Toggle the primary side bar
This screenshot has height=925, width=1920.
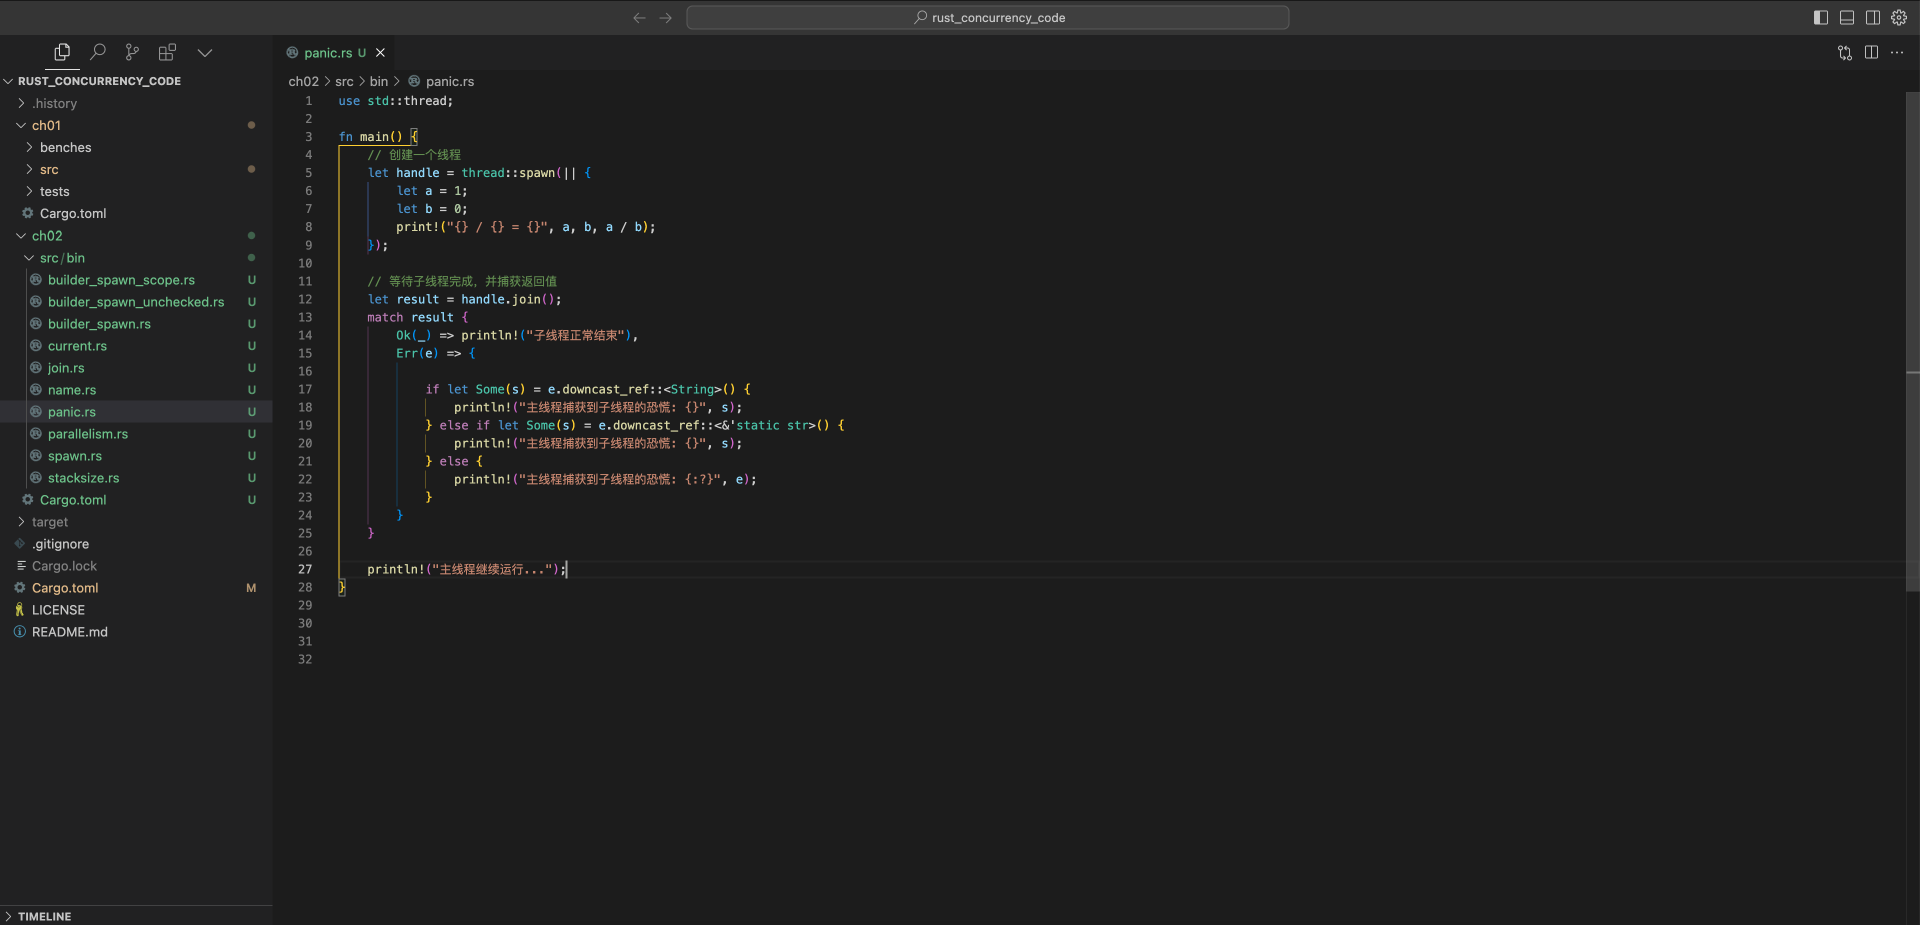click(x=1820, y=18)
